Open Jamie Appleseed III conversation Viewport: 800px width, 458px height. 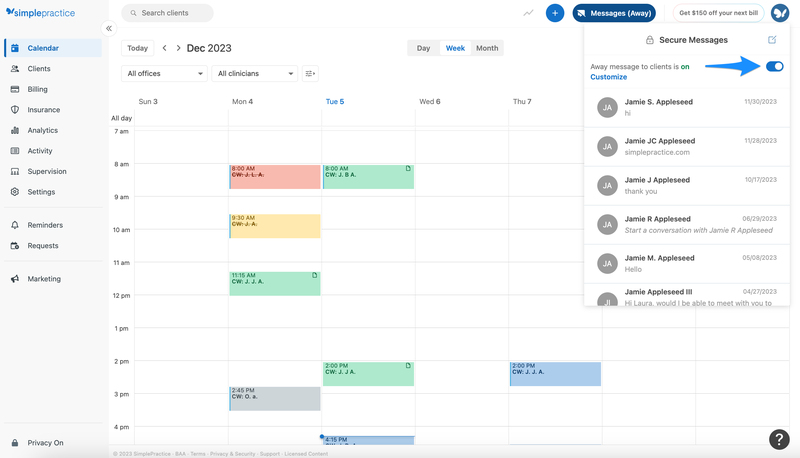[x=687, y=295]
